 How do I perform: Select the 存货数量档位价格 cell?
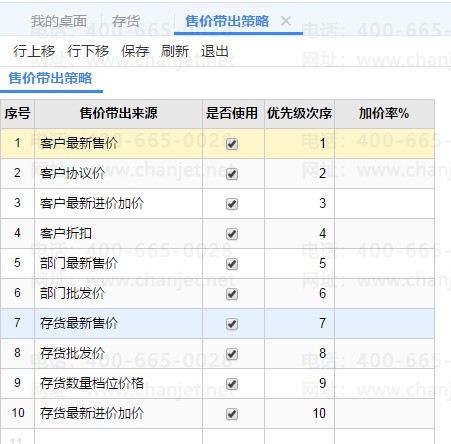point(118,383)
